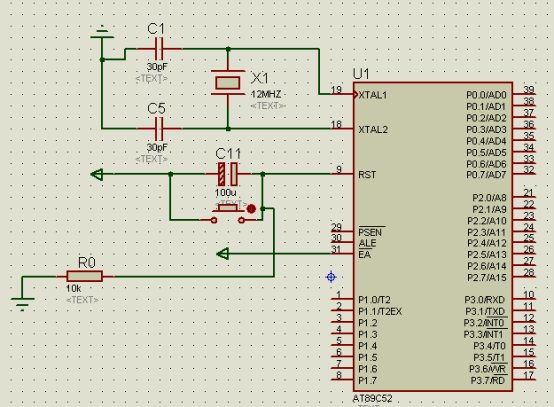Click pin number 17 on the chip
This screenshot has width=554, height=407.
529,376
